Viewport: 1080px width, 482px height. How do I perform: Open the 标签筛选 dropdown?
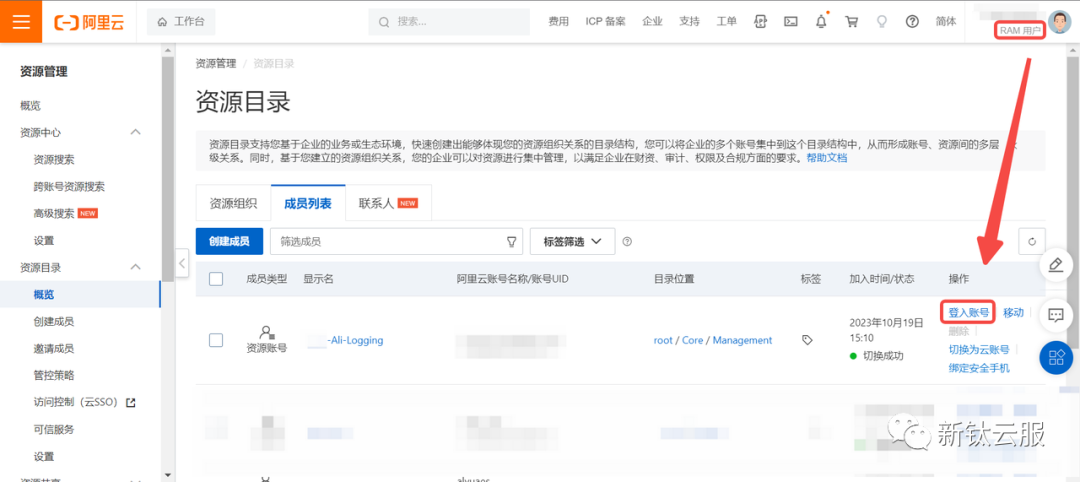(572, 242)
